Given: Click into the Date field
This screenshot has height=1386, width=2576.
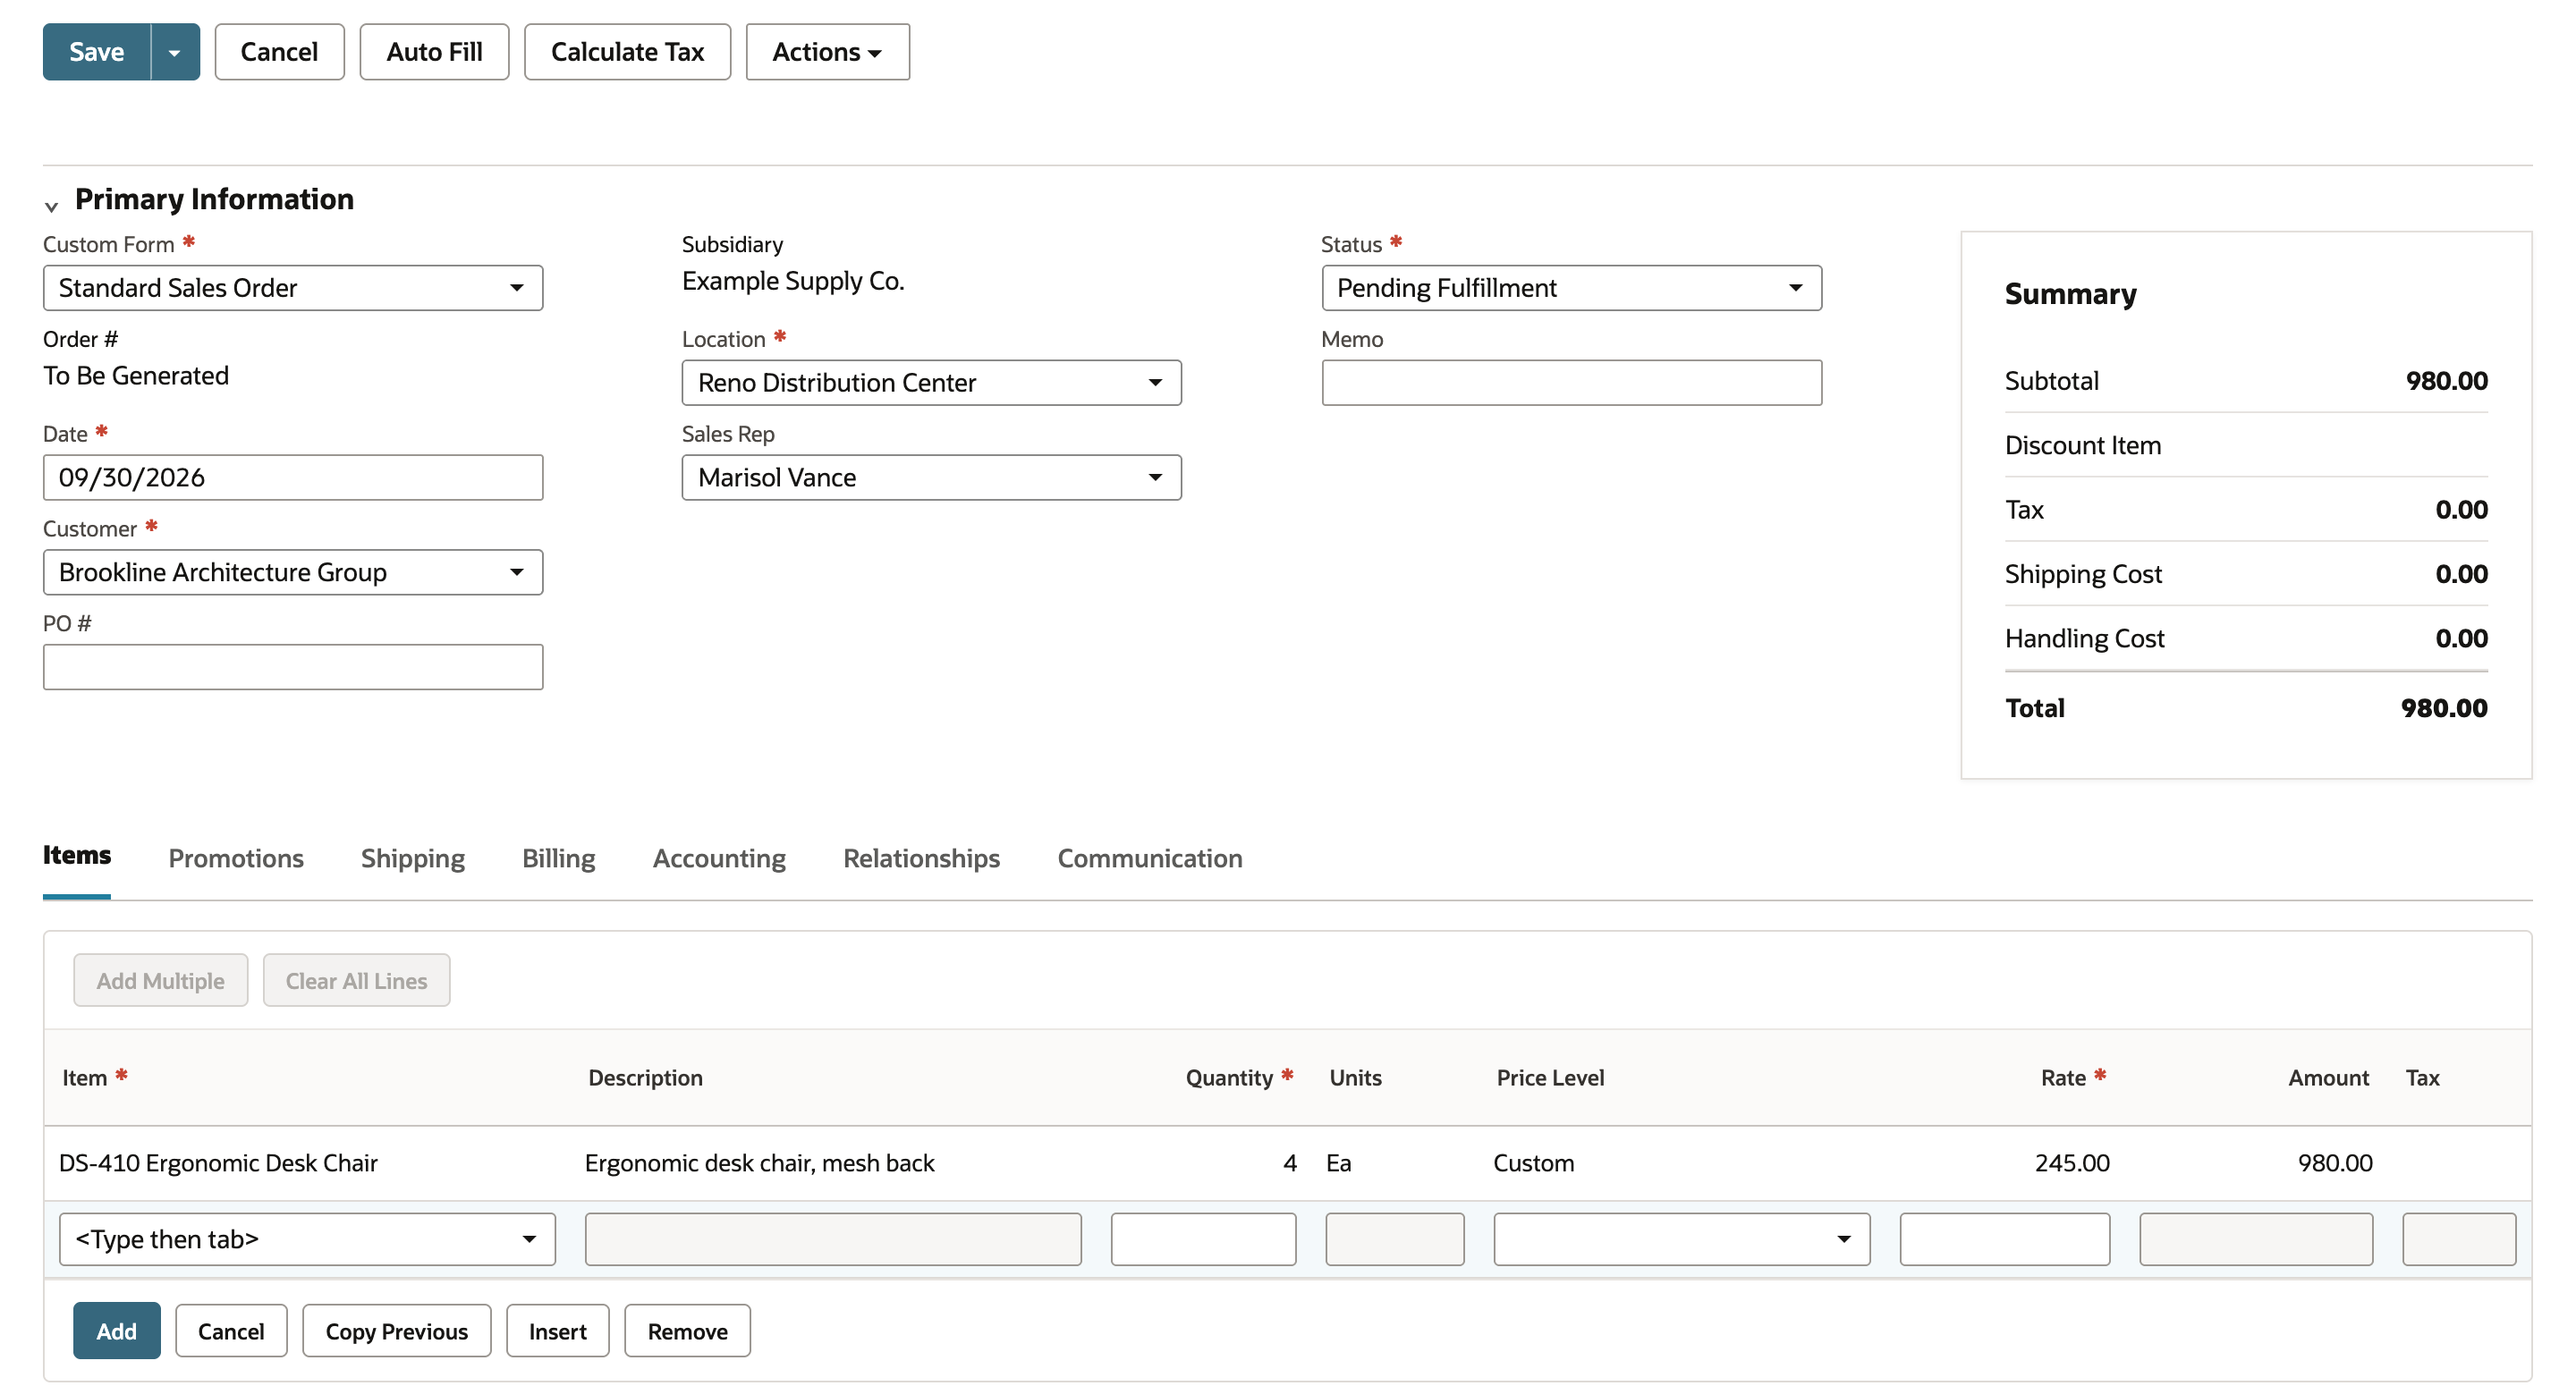Looking at the screenshot, I should (x=293, y=478).
